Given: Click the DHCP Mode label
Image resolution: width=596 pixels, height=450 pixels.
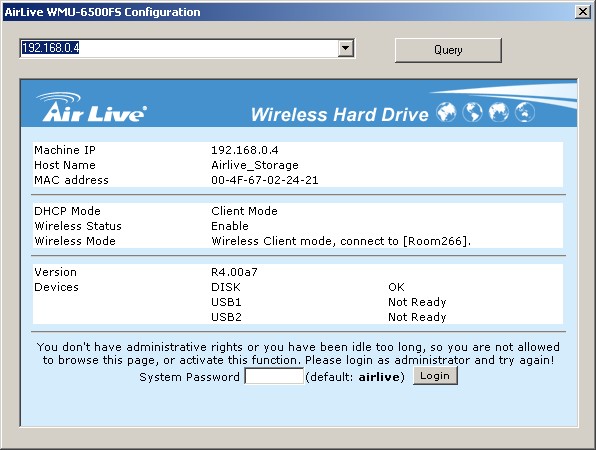Looking at the screenshot, I should point(68,211).
